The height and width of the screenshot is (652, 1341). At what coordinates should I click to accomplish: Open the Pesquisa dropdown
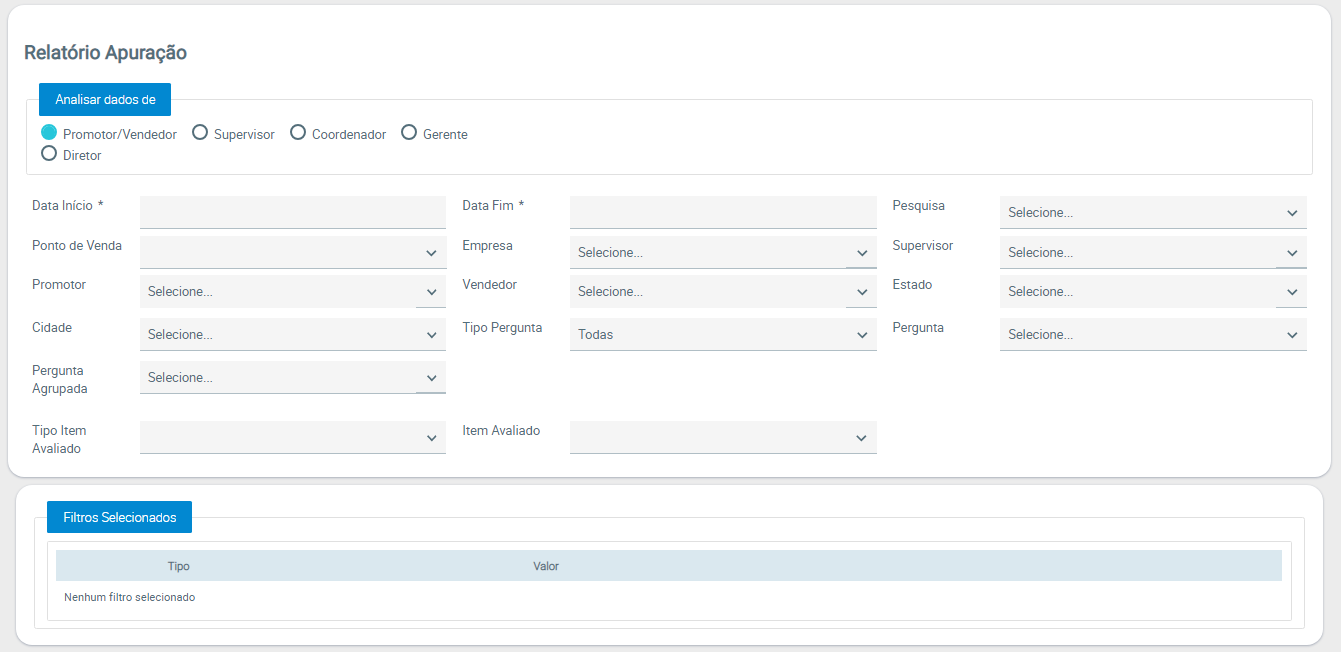point(1152,212)
